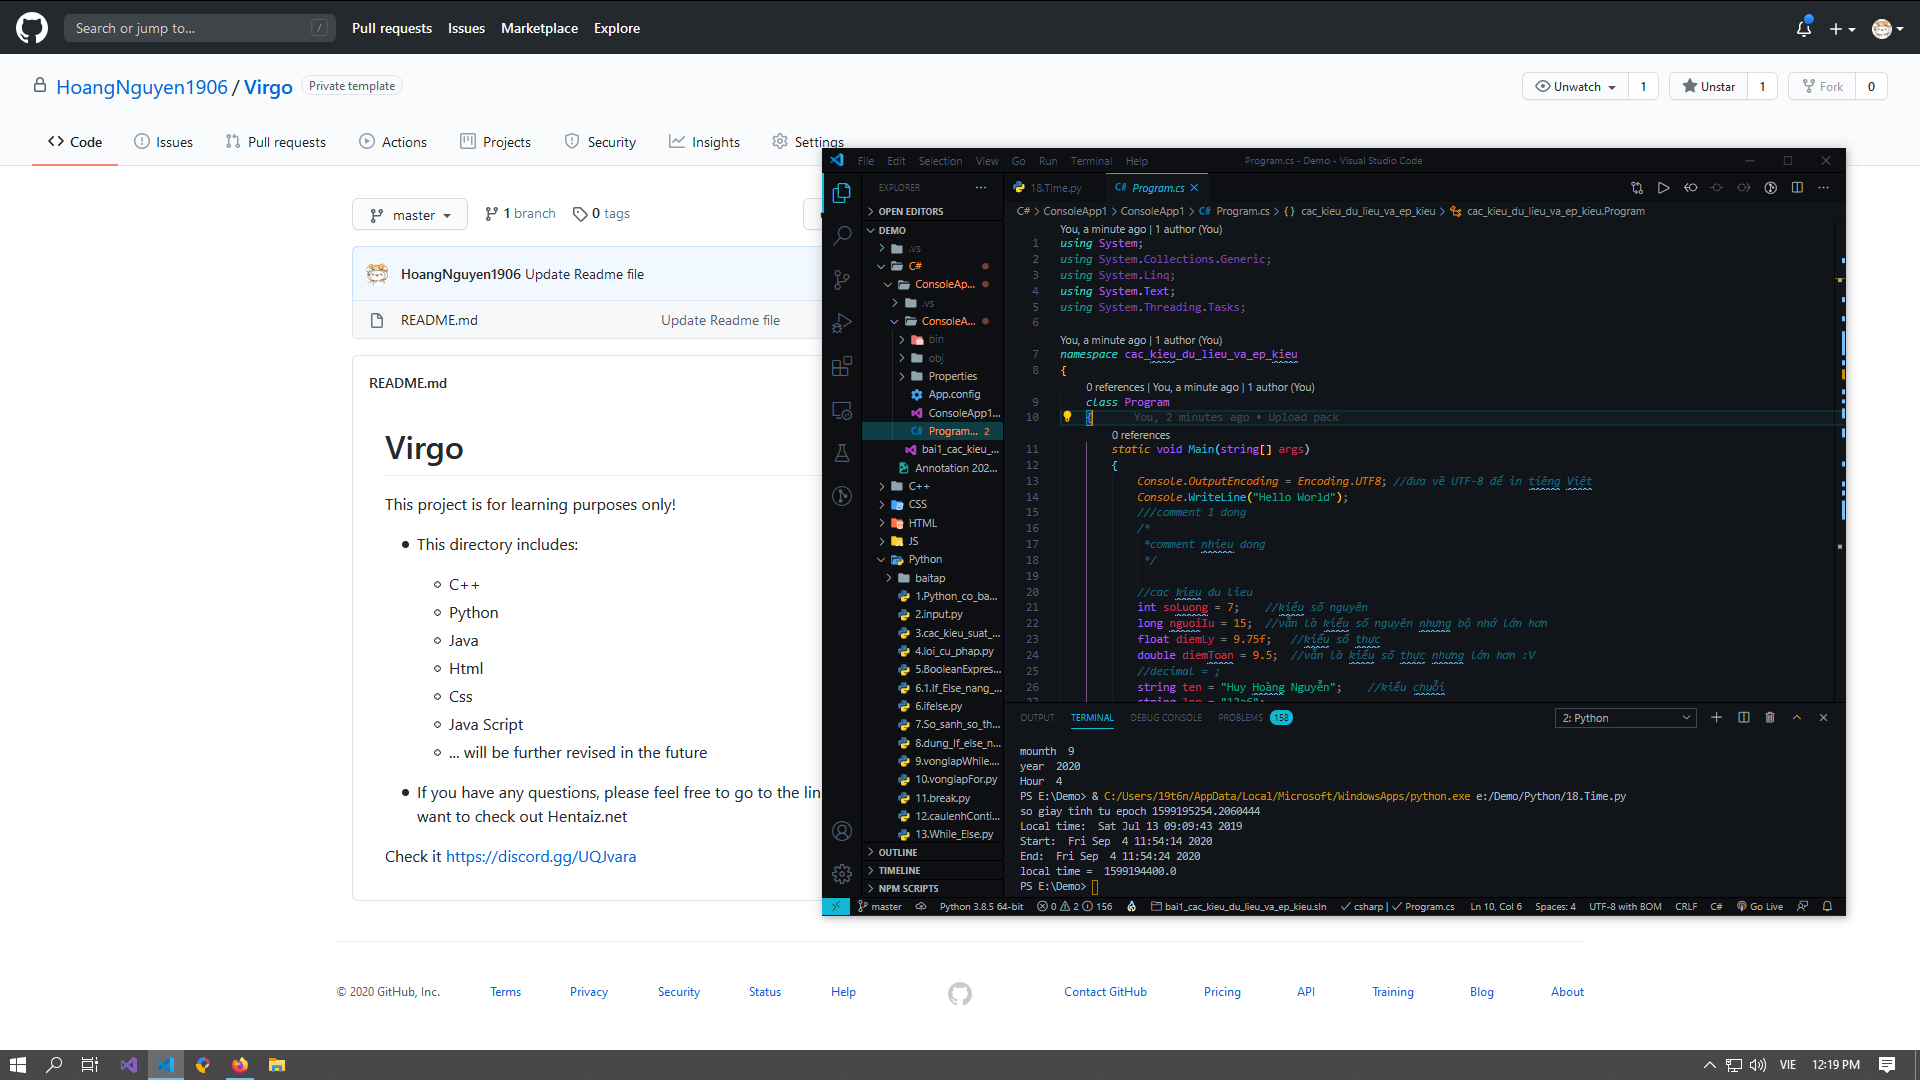Follow the discord.gg/UQJvara link
This screenshot has width=1920, height=1080.
click(x=540, y=856)
